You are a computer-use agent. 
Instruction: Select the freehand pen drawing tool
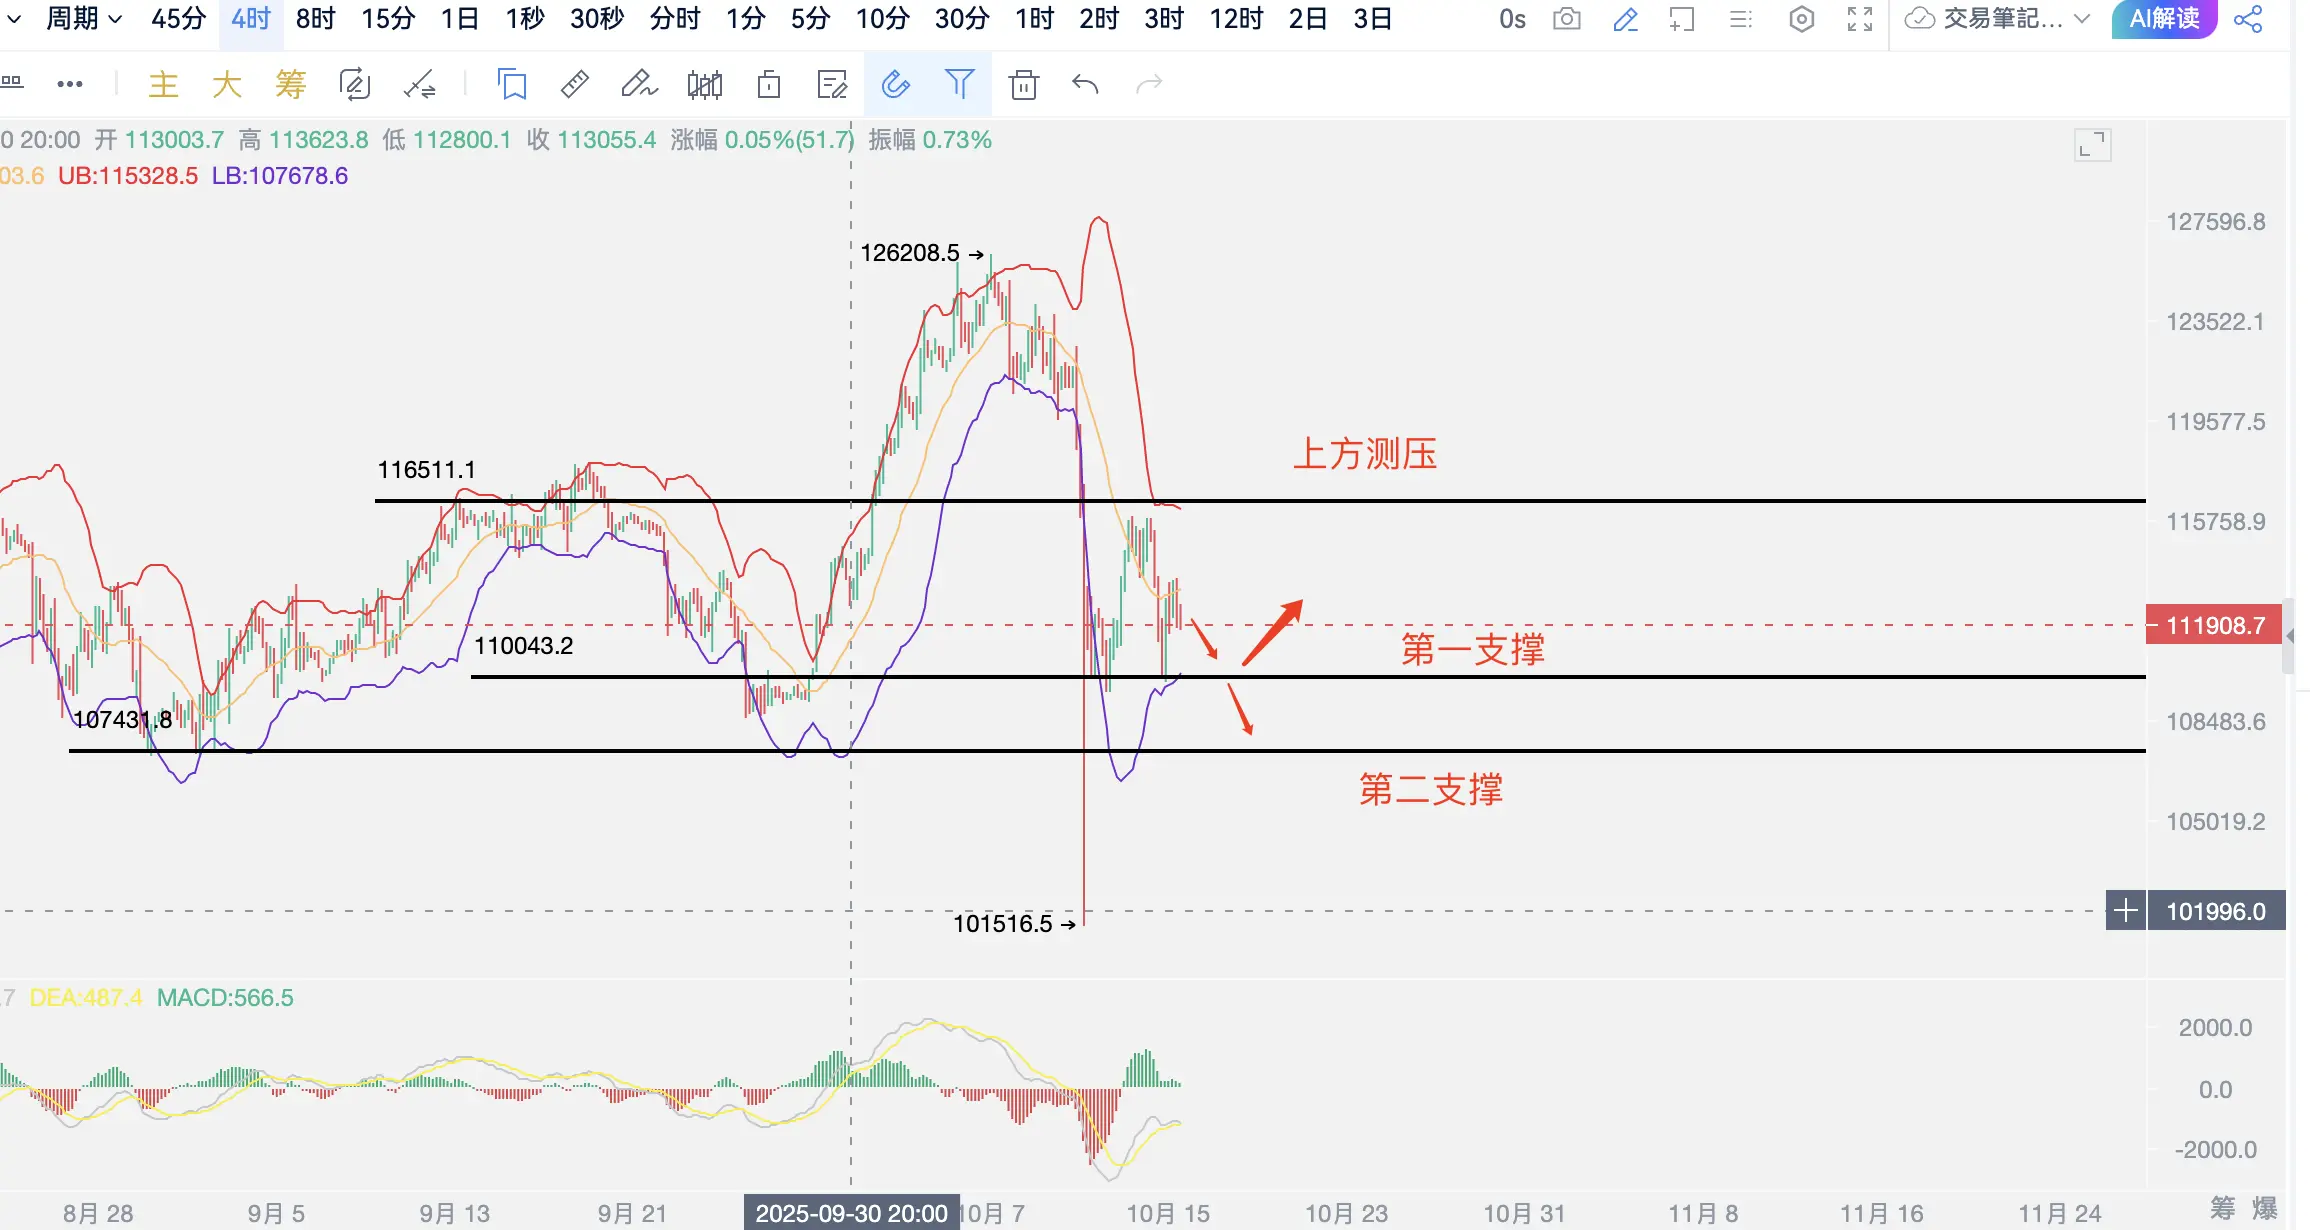[638, 84]
